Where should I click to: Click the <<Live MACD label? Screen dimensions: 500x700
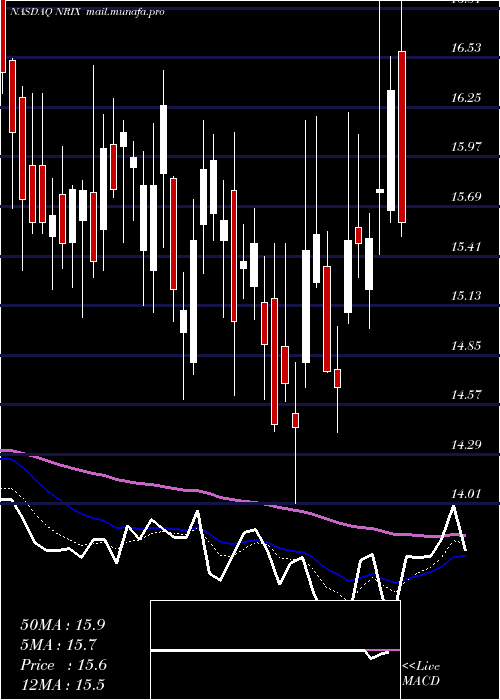[x=421, y=674]
